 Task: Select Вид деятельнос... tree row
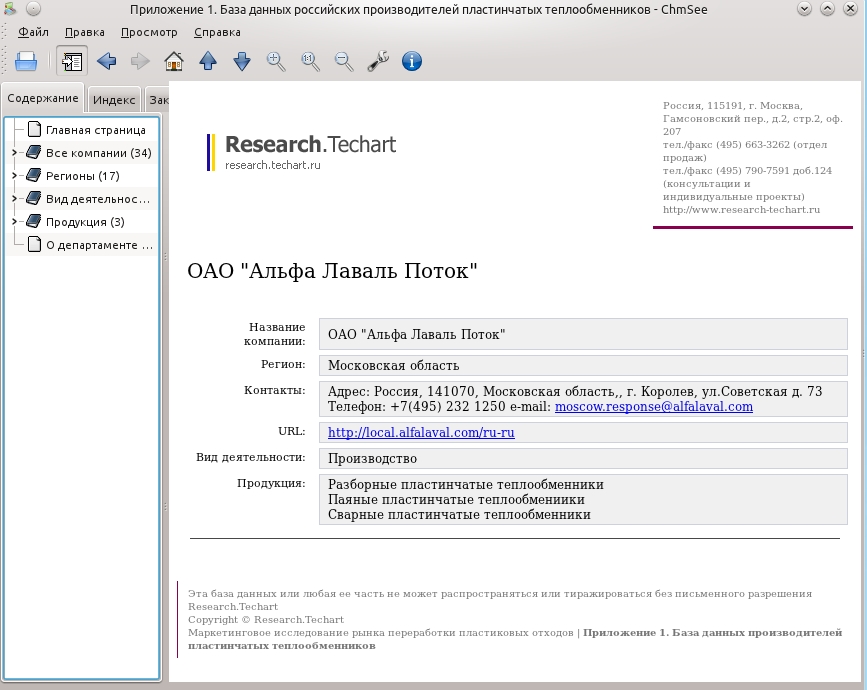(x=83, y=199)
